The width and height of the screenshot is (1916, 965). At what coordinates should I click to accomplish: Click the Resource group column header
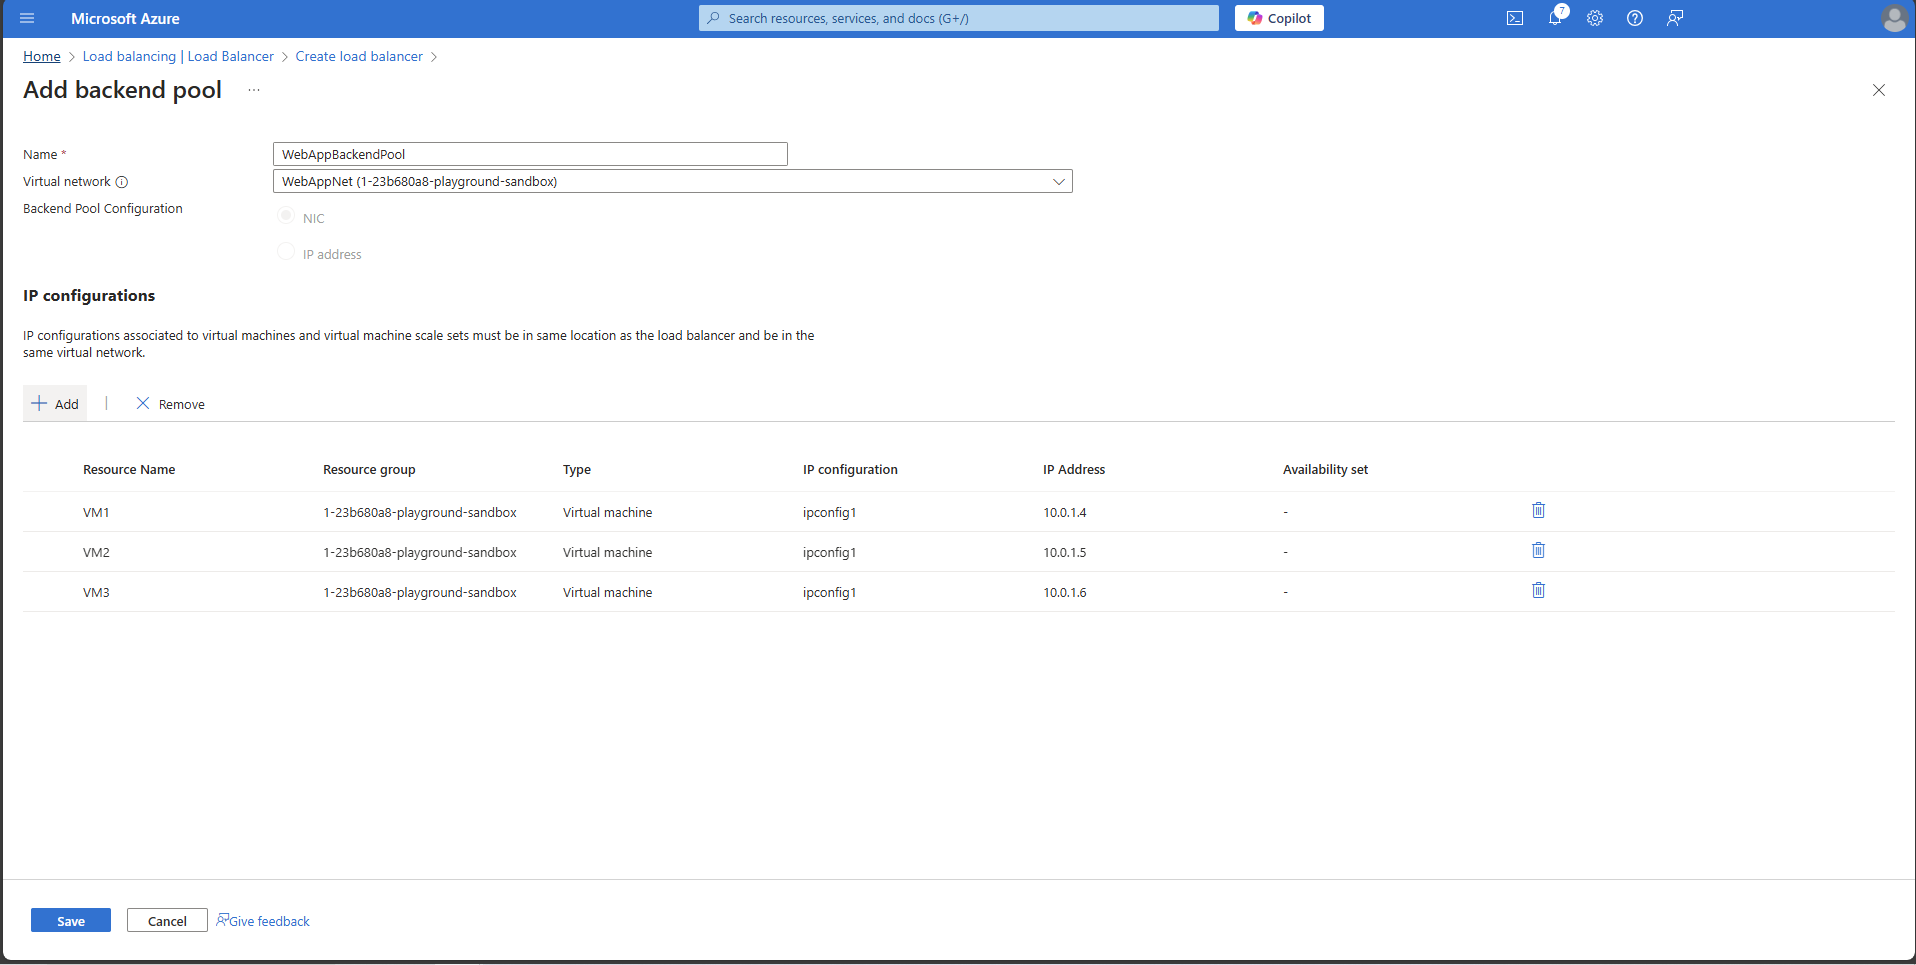[x=369, y=470]
